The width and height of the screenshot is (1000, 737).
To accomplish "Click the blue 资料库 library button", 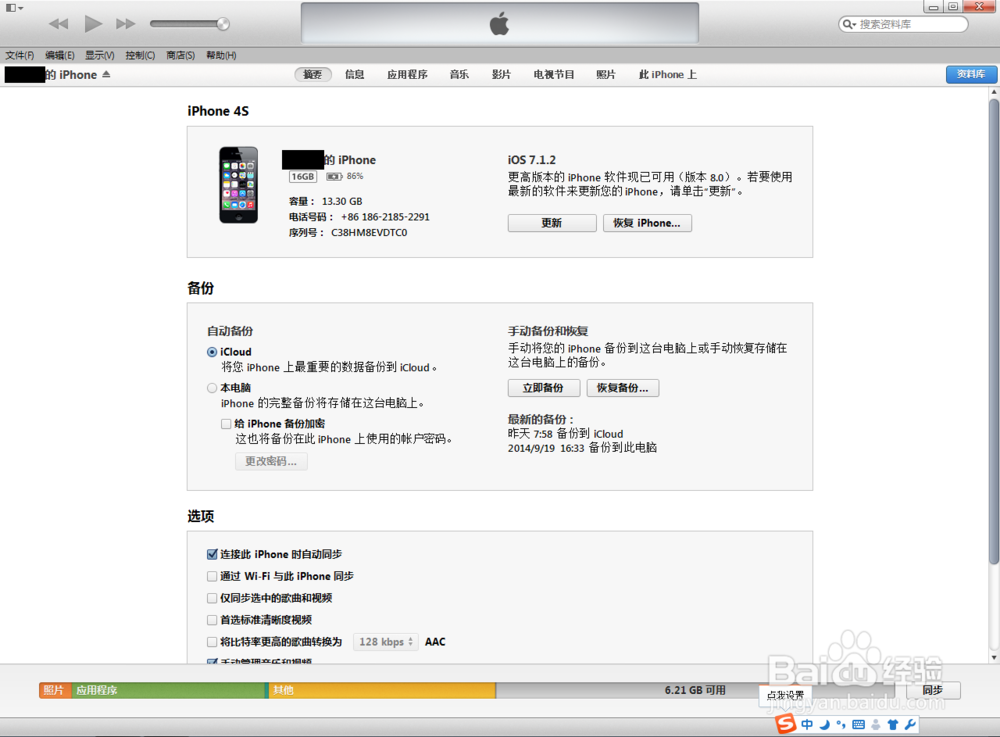I will coord(971,75).
